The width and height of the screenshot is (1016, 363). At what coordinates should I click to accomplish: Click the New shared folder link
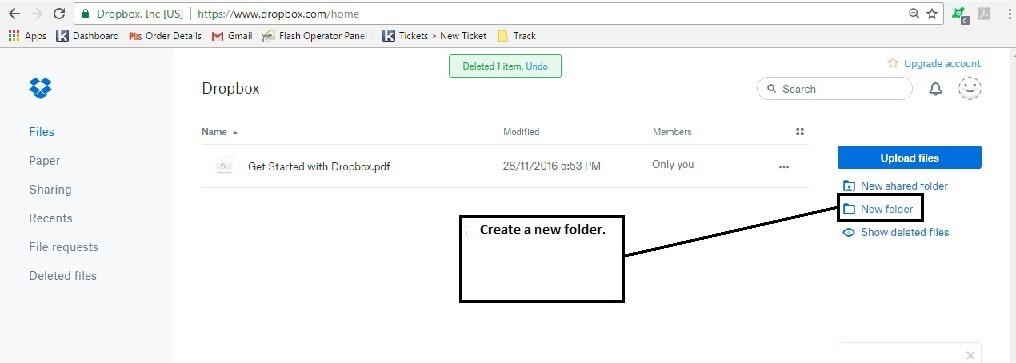point(895,186)
